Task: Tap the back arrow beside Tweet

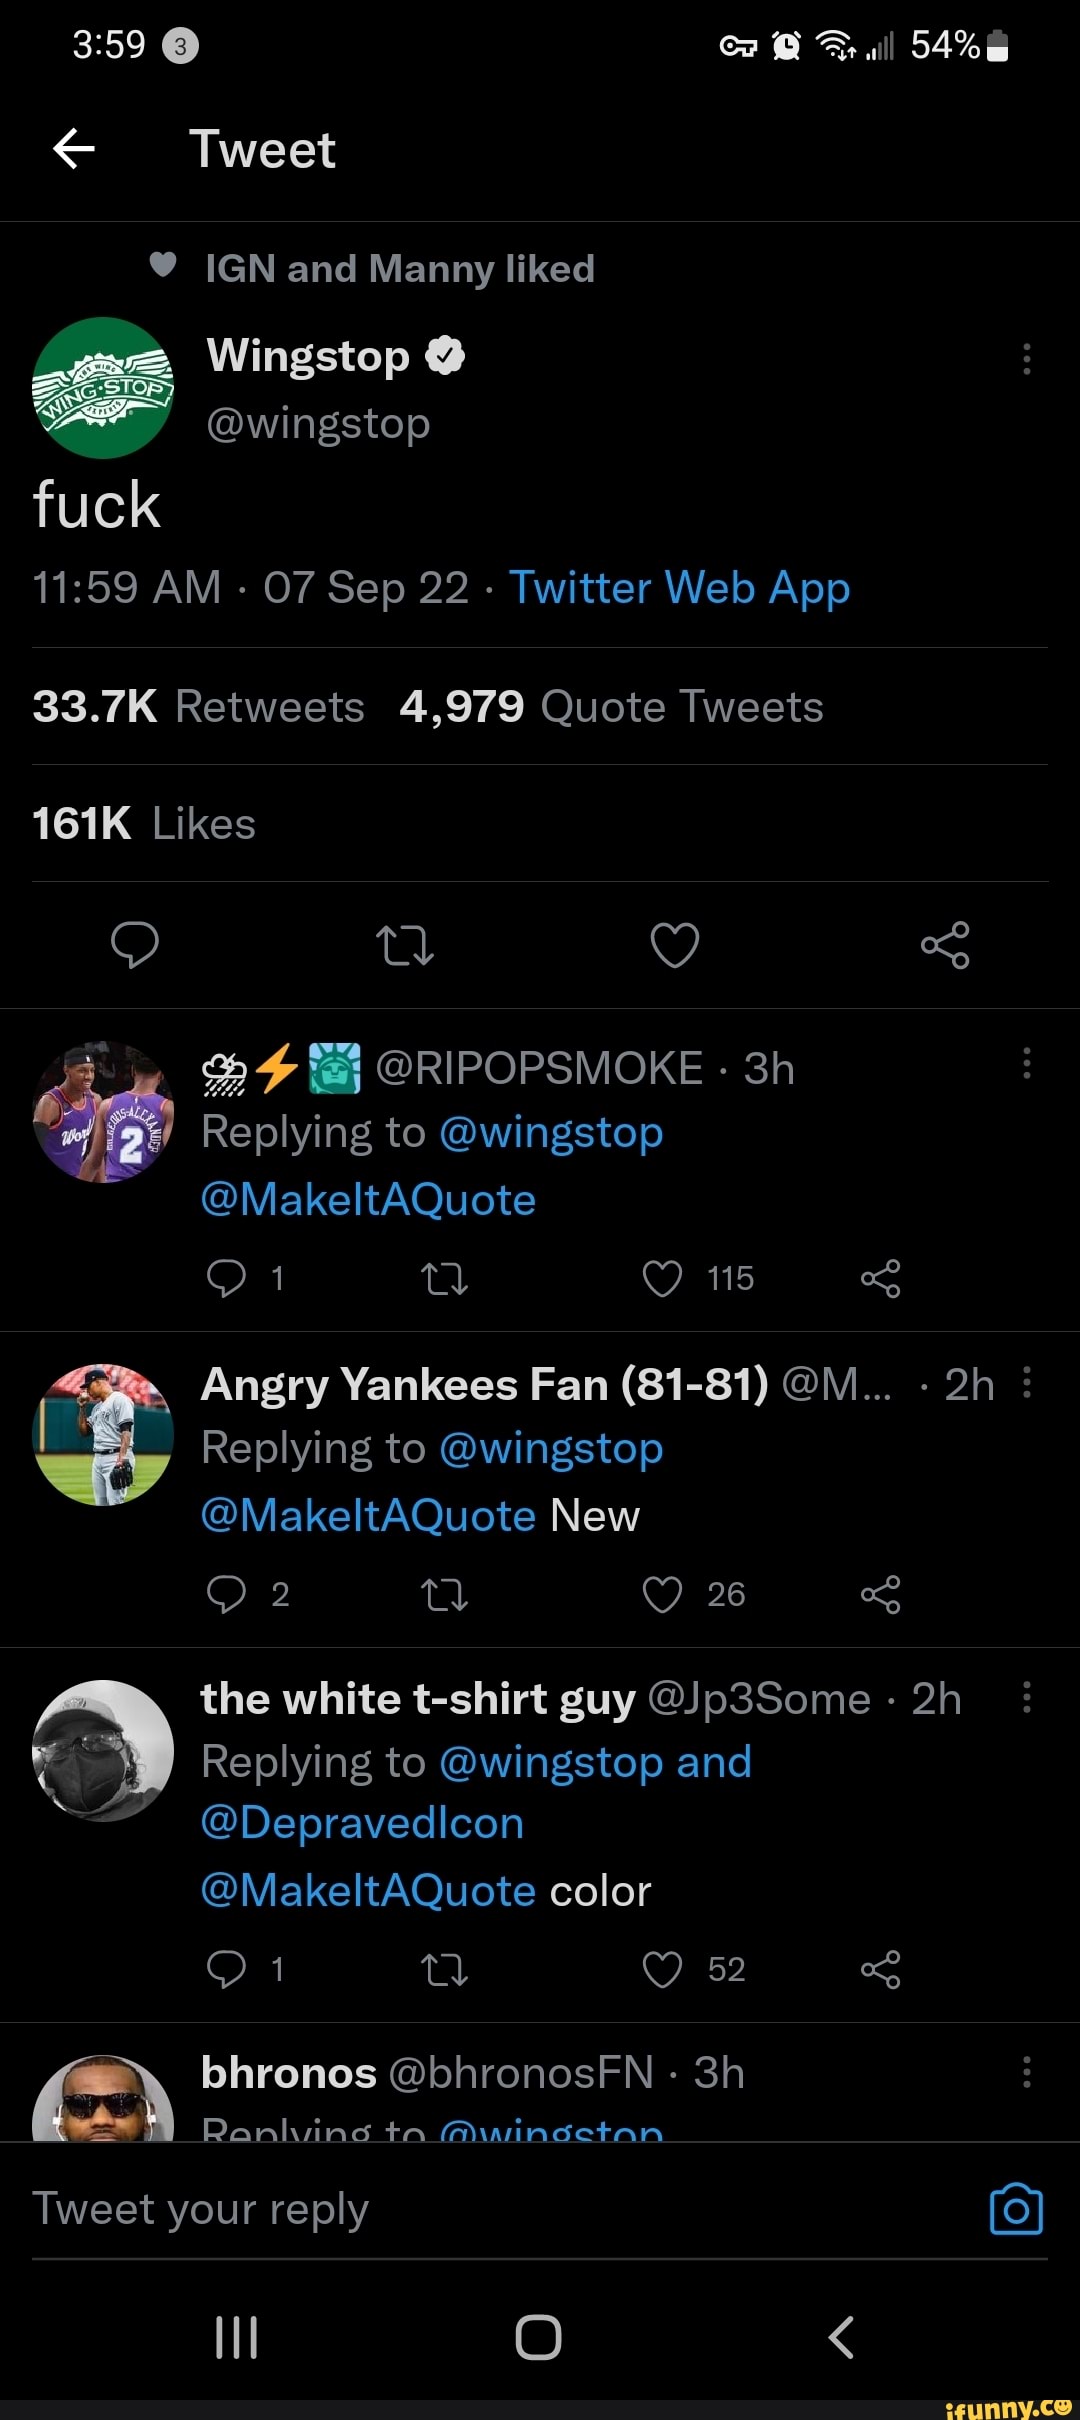Action: (74, 149)
